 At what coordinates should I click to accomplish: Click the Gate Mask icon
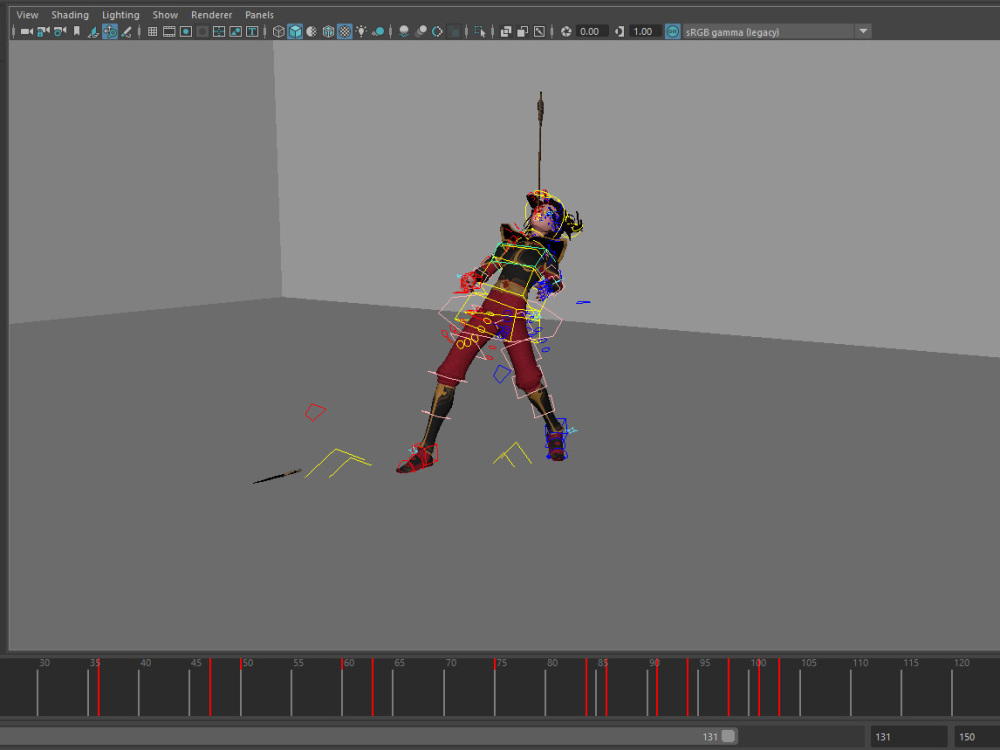[x=202, y=31]
